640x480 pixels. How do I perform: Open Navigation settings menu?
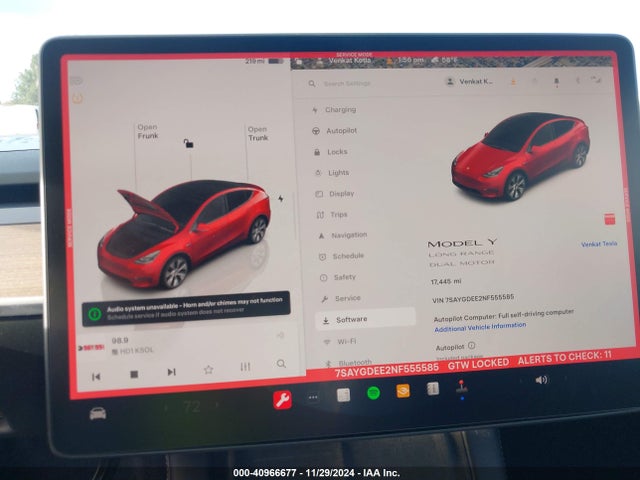[343, 236]
